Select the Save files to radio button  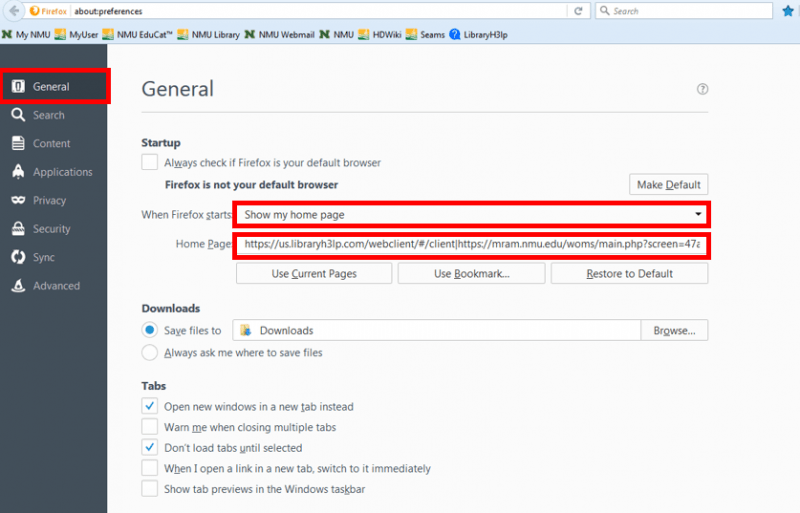click(x=149, y=330)
